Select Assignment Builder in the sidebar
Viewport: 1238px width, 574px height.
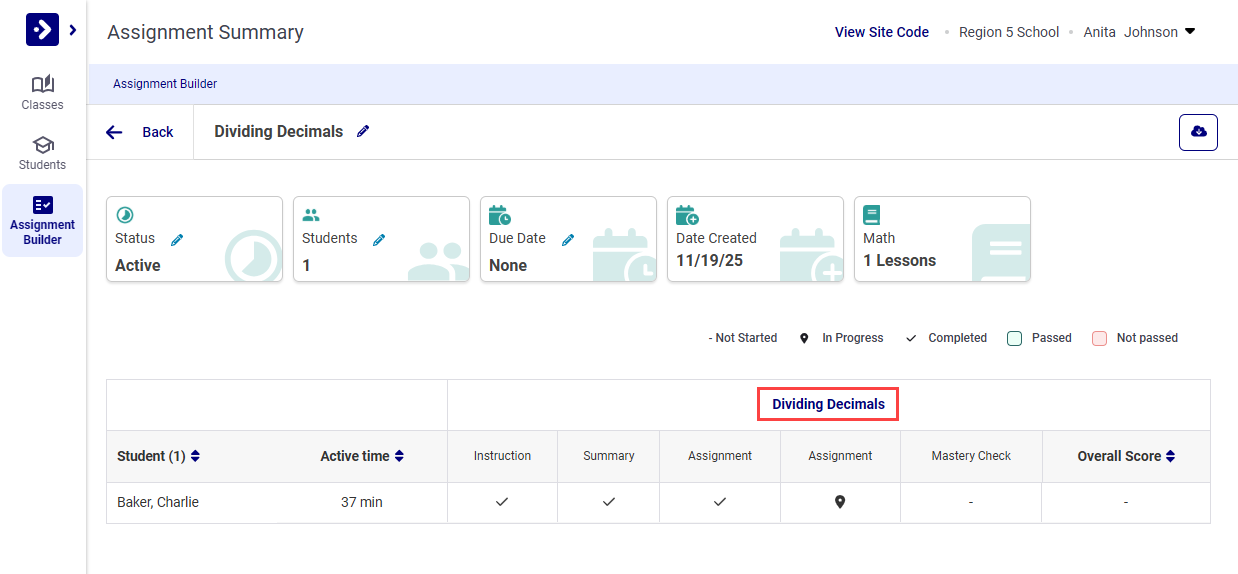coord(42,220)
